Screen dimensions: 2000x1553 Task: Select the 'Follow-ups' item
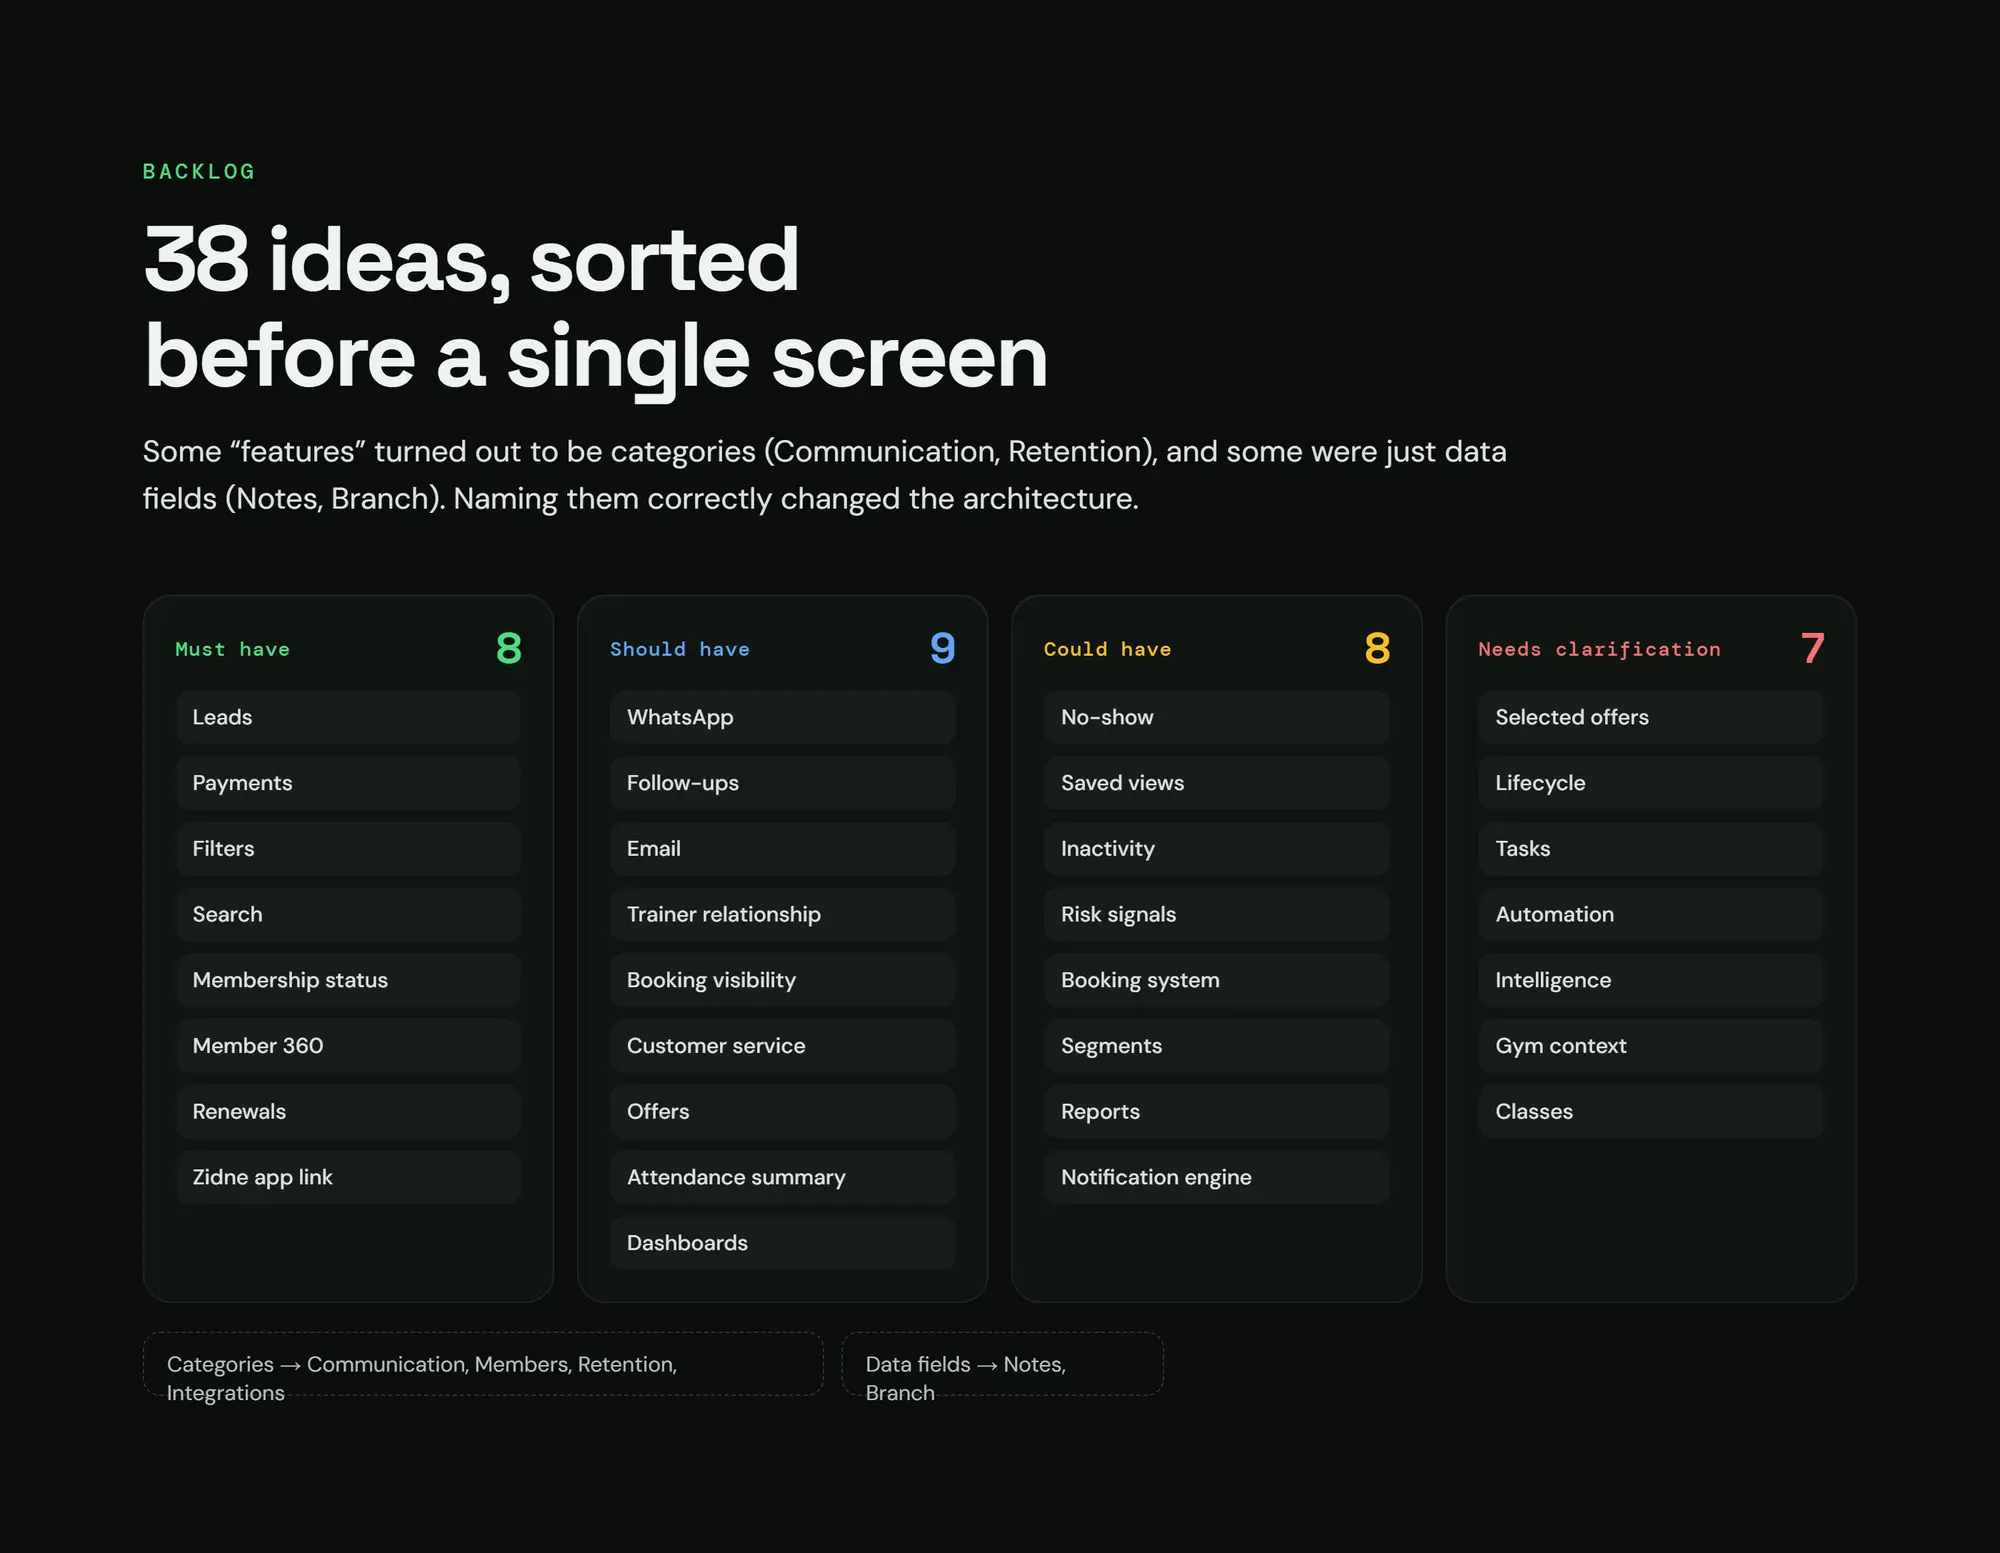point(783,783)
